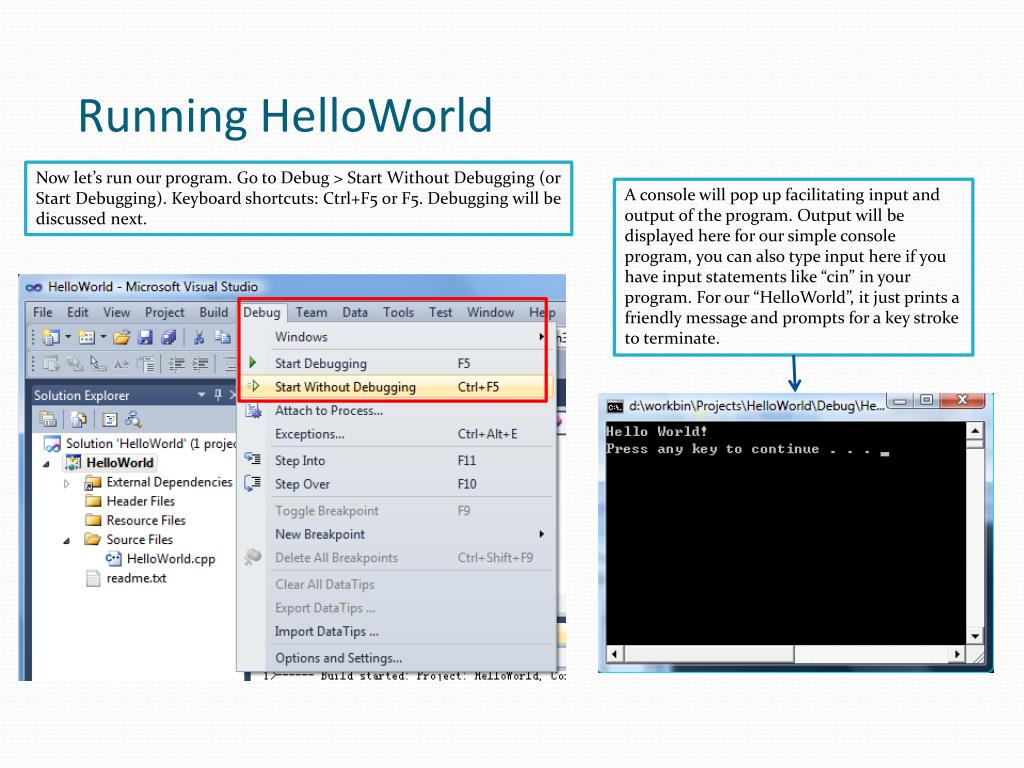Click the Step Over icon
This screenshot has width=1024, height=768.
[x=253, y=483]
